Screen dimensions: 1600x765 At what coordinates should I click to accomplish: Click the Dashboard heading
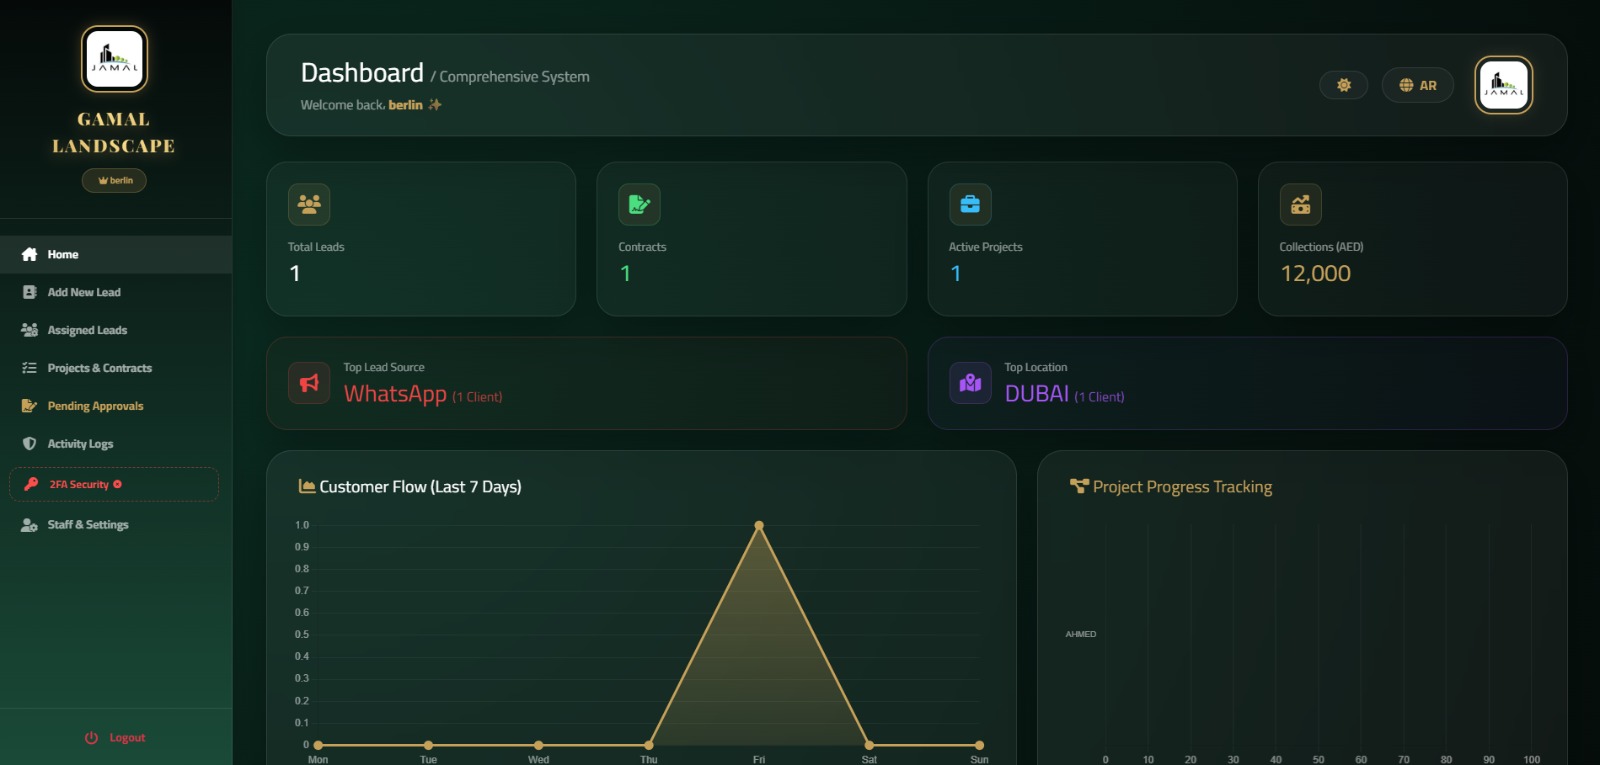[362, 73]
